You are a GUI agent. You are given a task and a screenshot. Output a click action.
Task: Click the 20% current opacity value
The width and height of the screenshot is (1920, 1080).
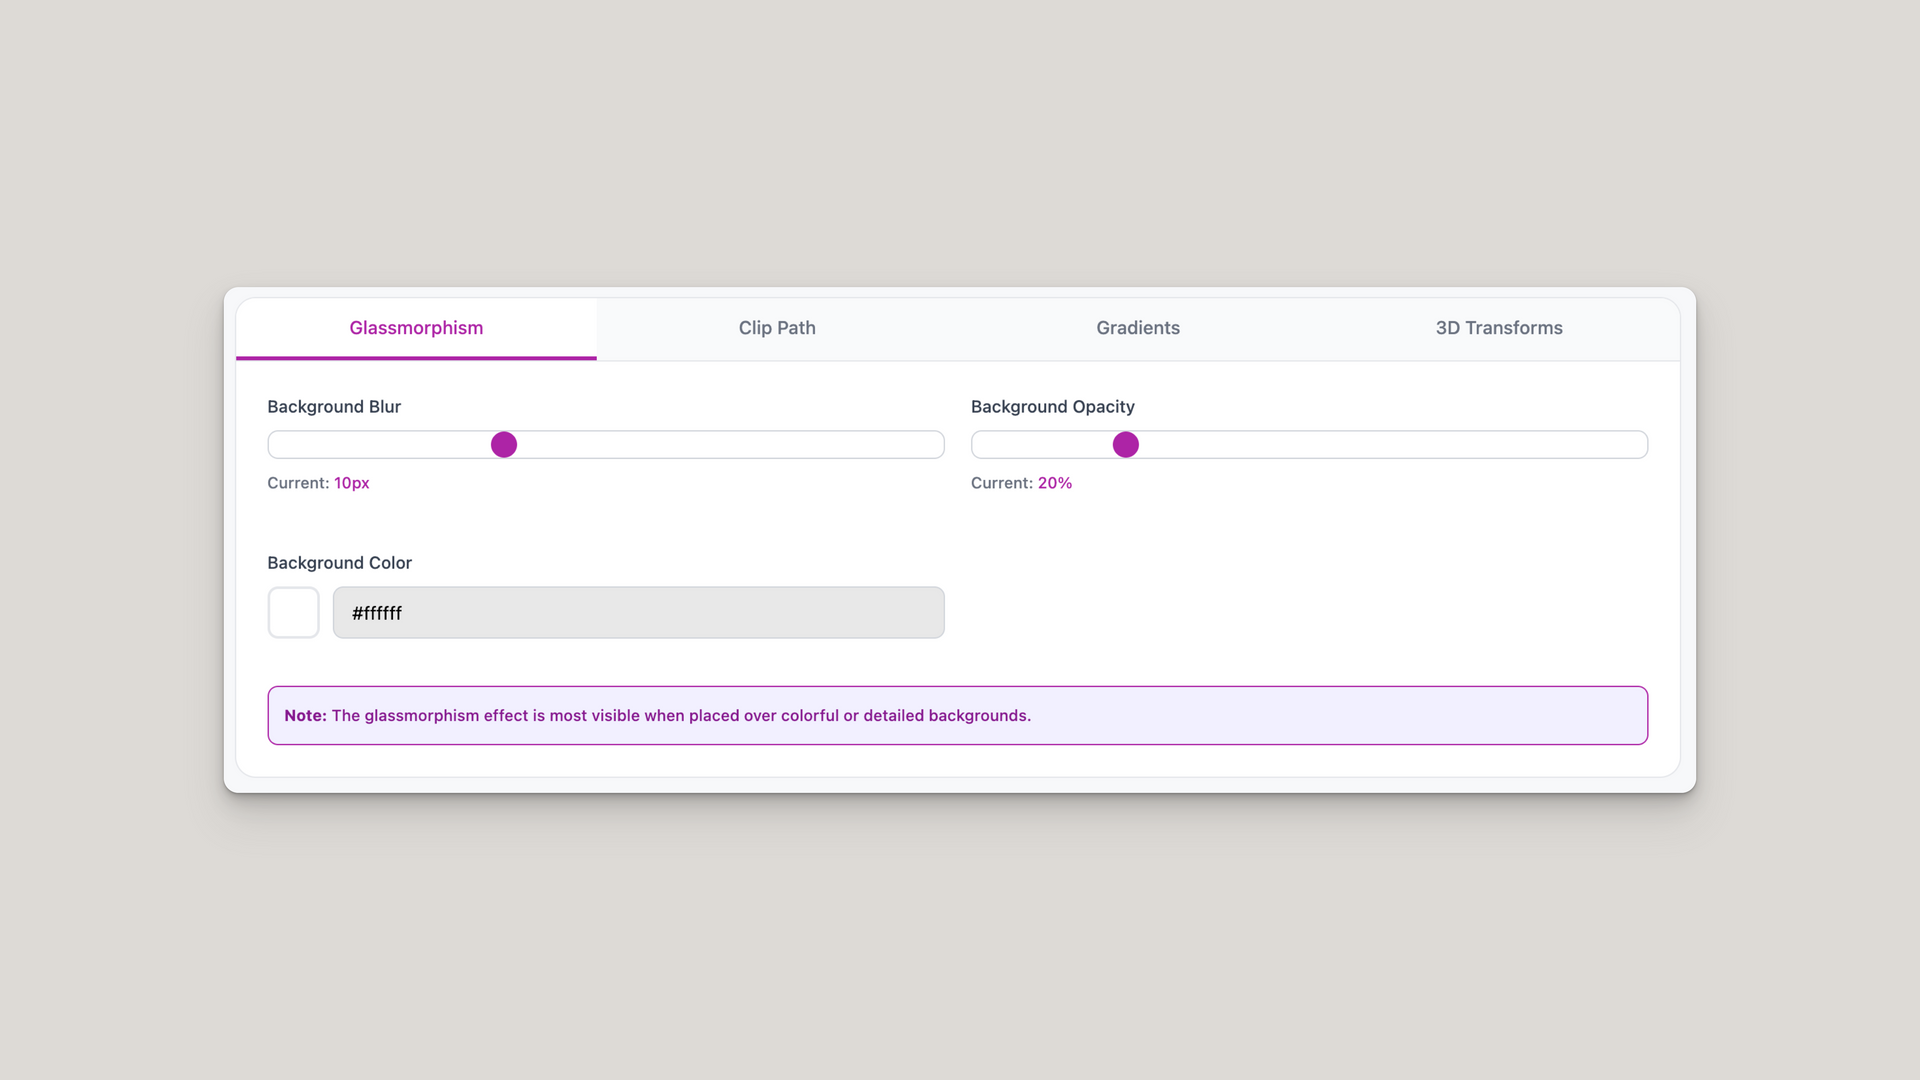tap(1055, 483)
